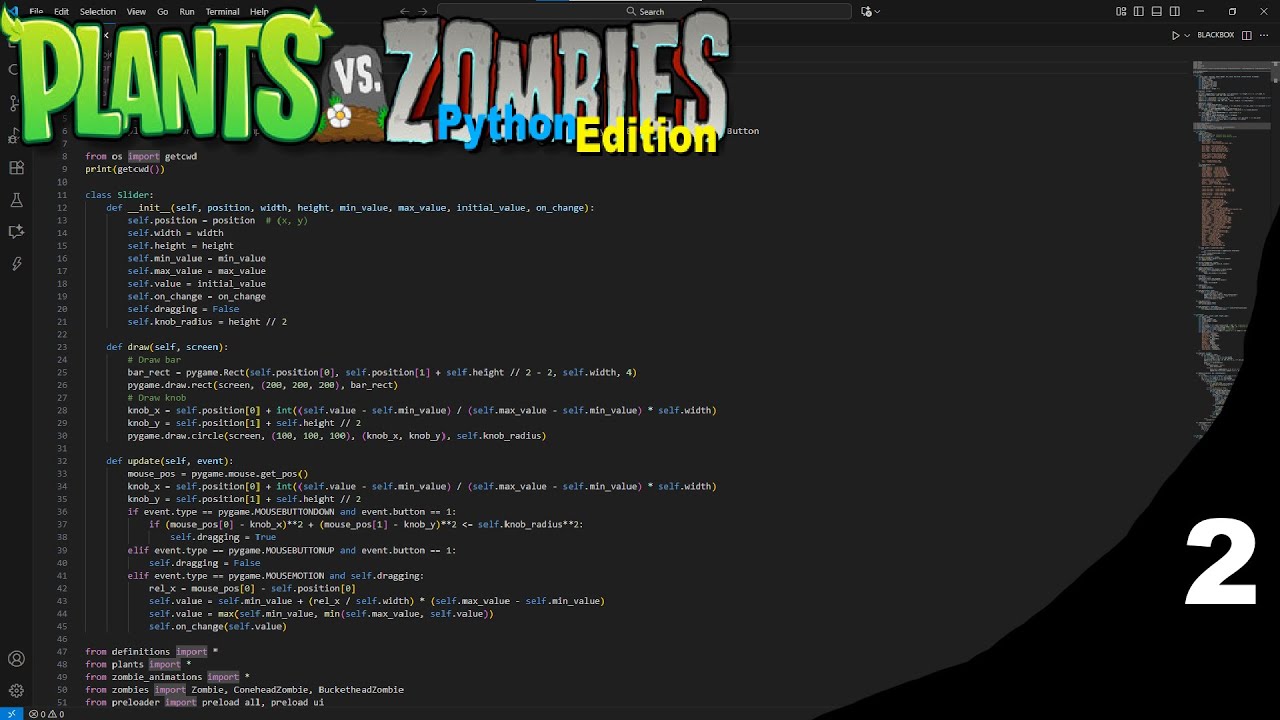Click the 'self.dragging = True' line

(223, 537)
